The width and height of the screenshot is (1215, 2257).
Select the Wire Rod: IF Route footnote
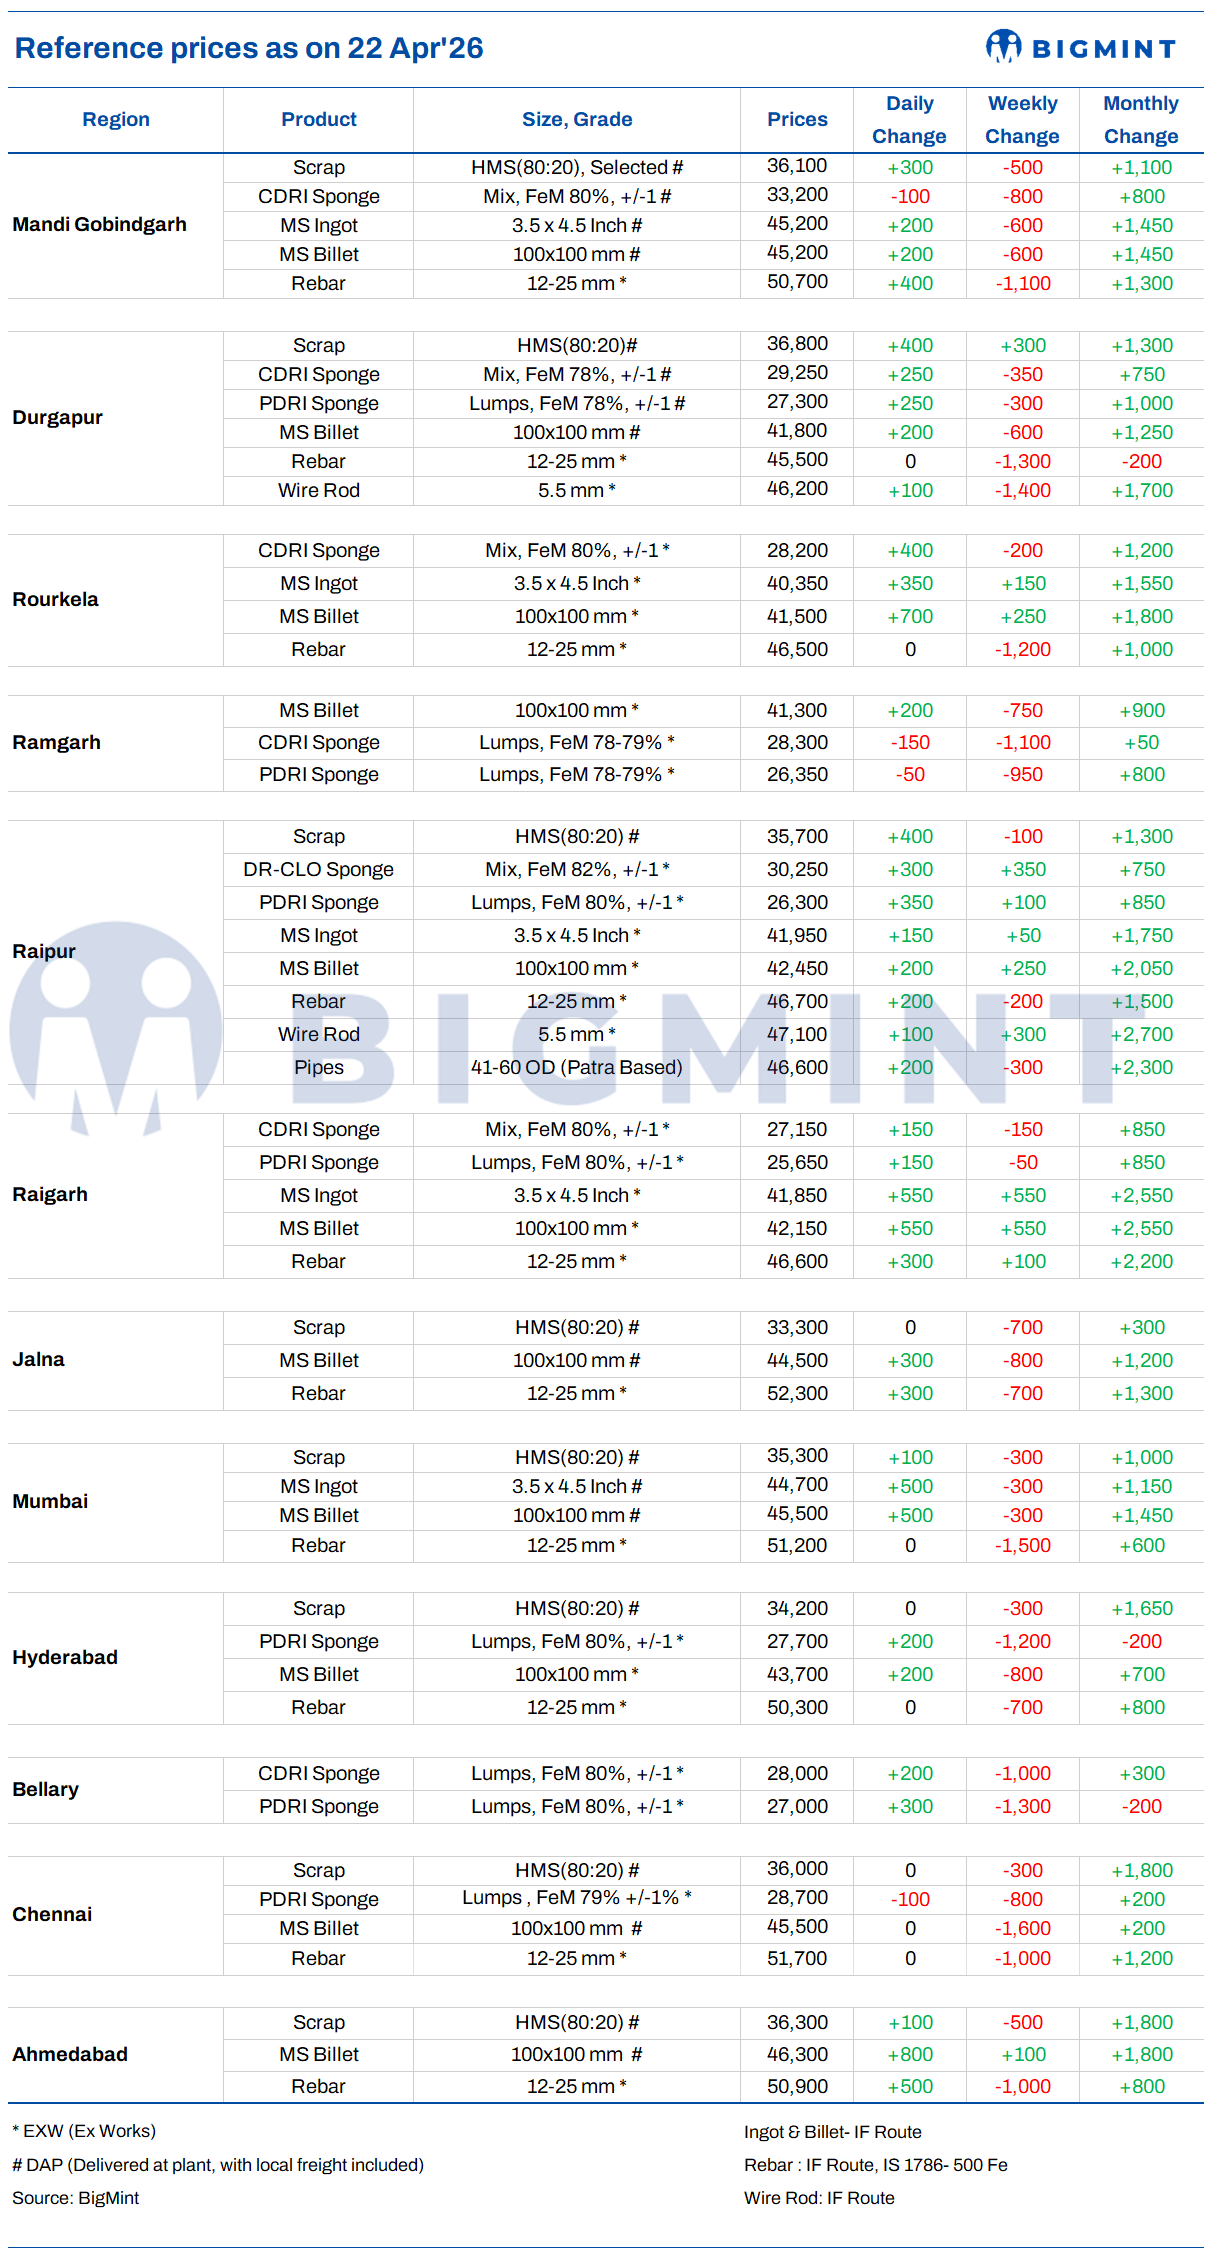point(819,2198)
